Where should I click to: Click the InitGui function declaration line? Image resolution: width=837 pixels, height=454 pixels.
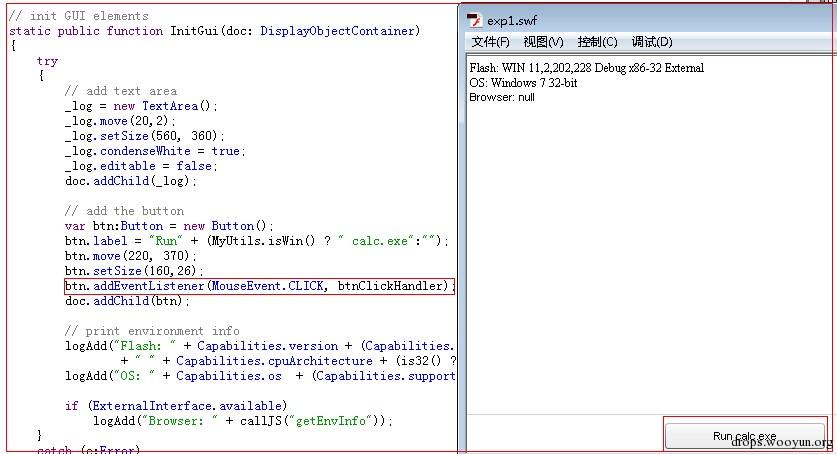(215, 31)
